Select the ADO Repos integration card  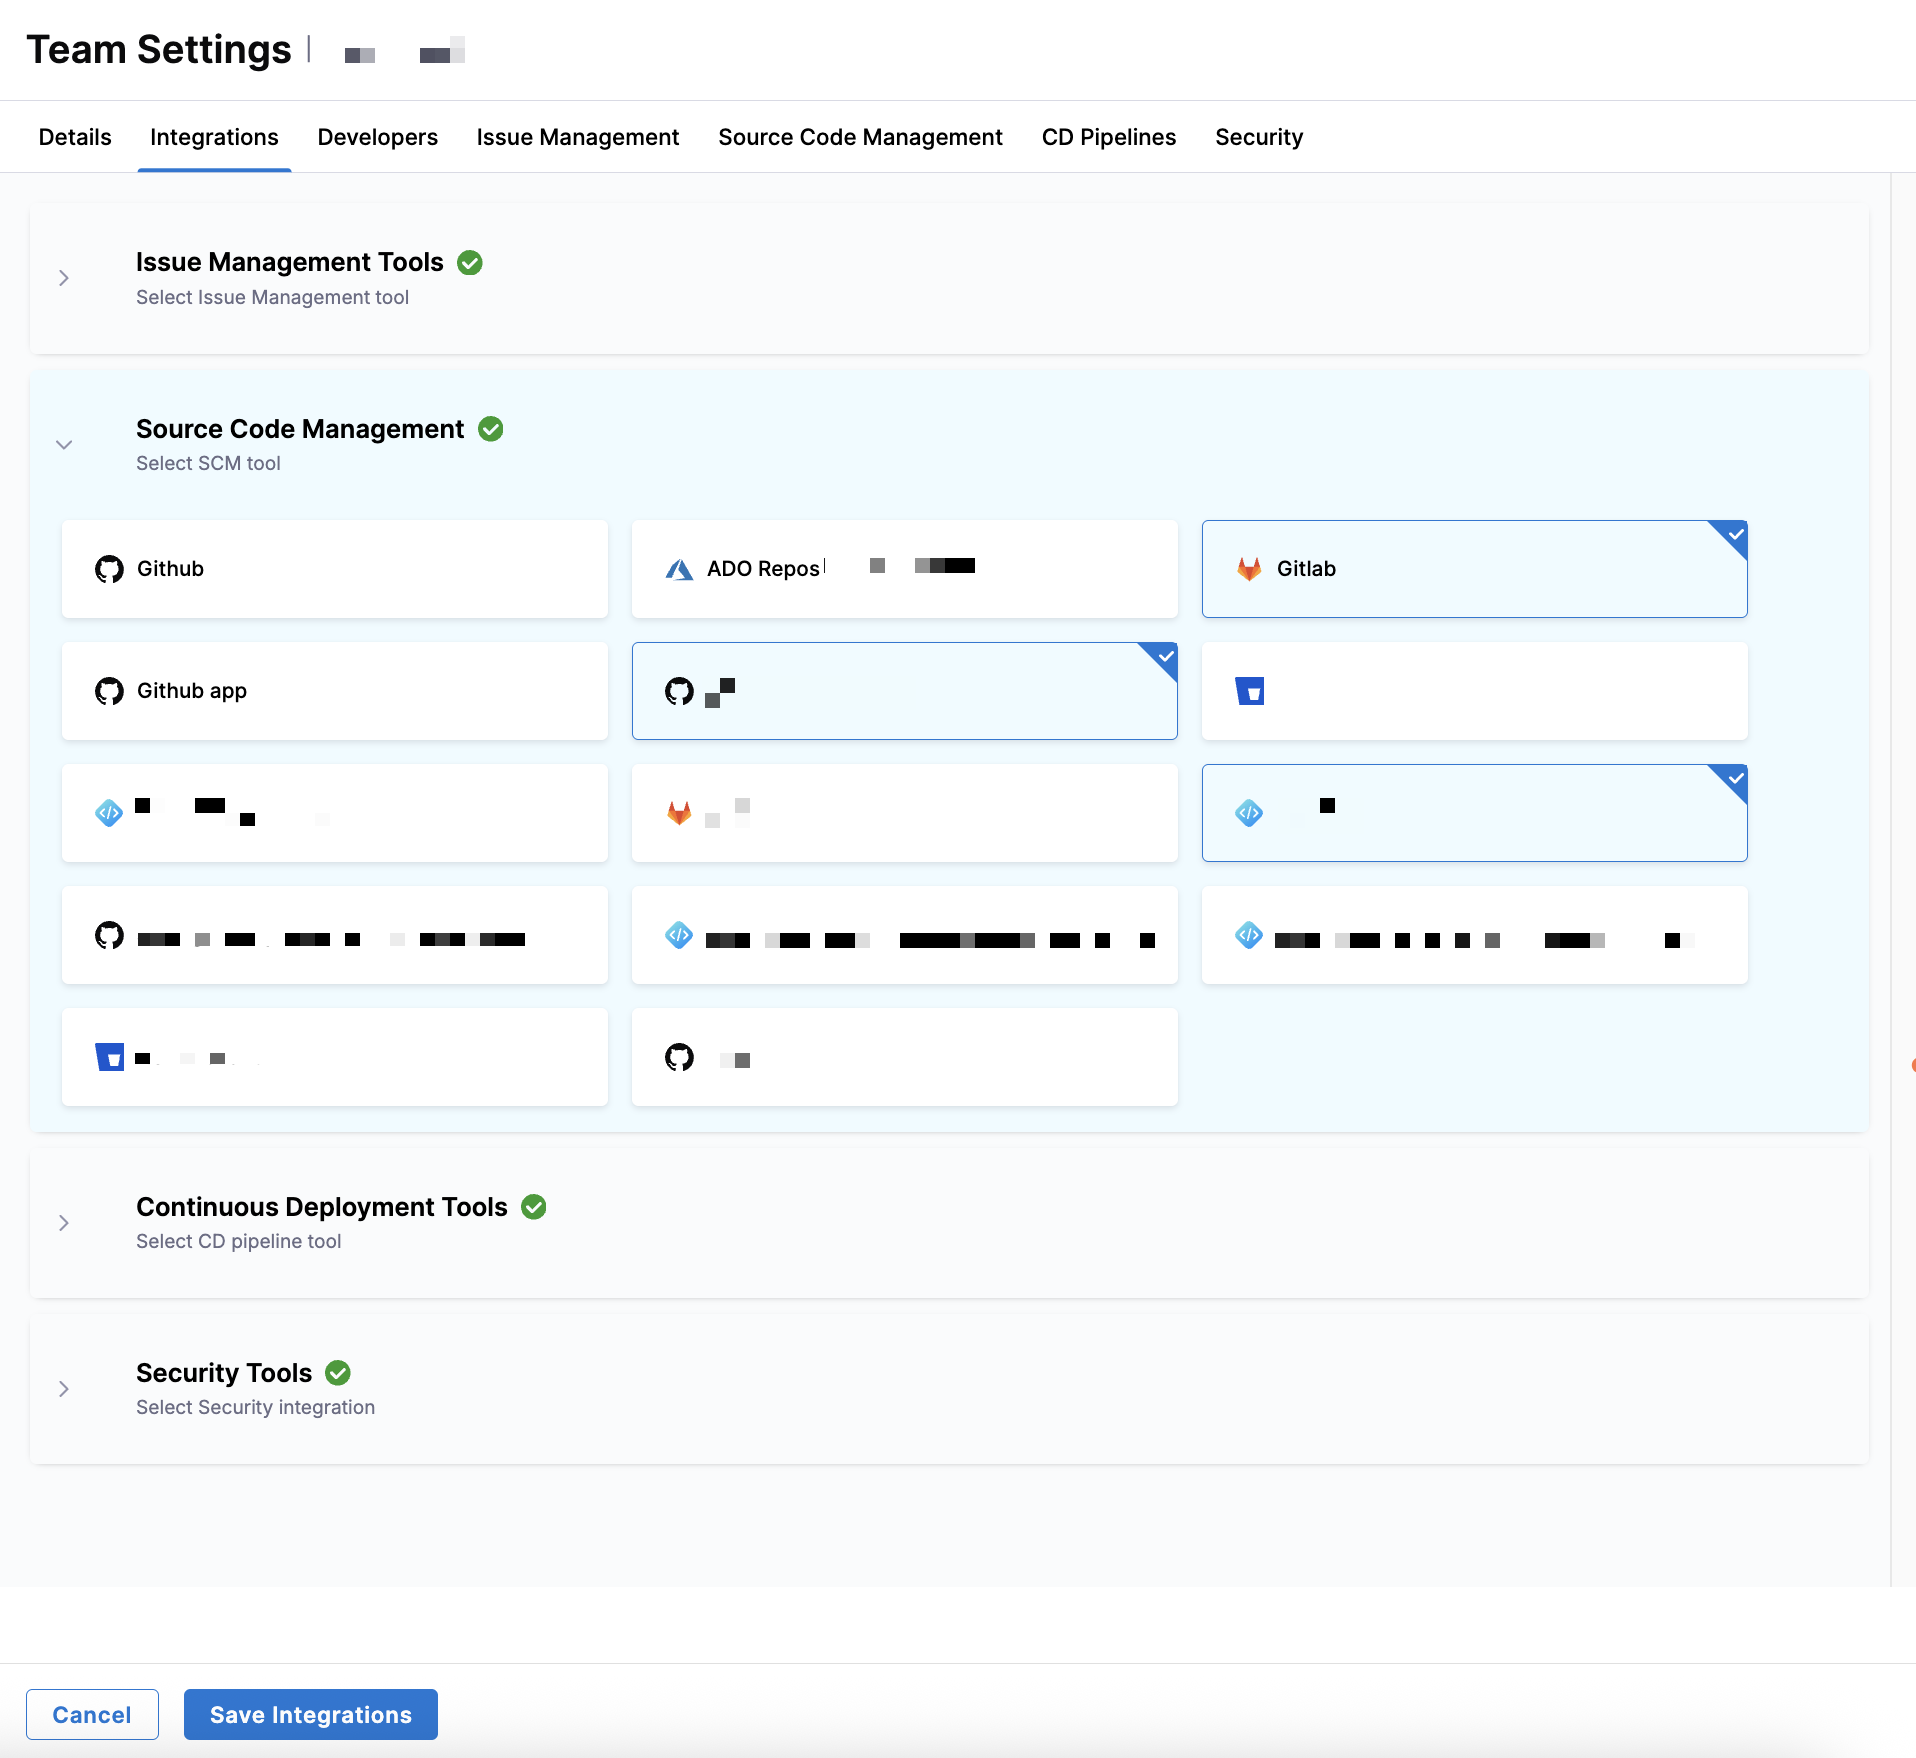pos(904,569)
